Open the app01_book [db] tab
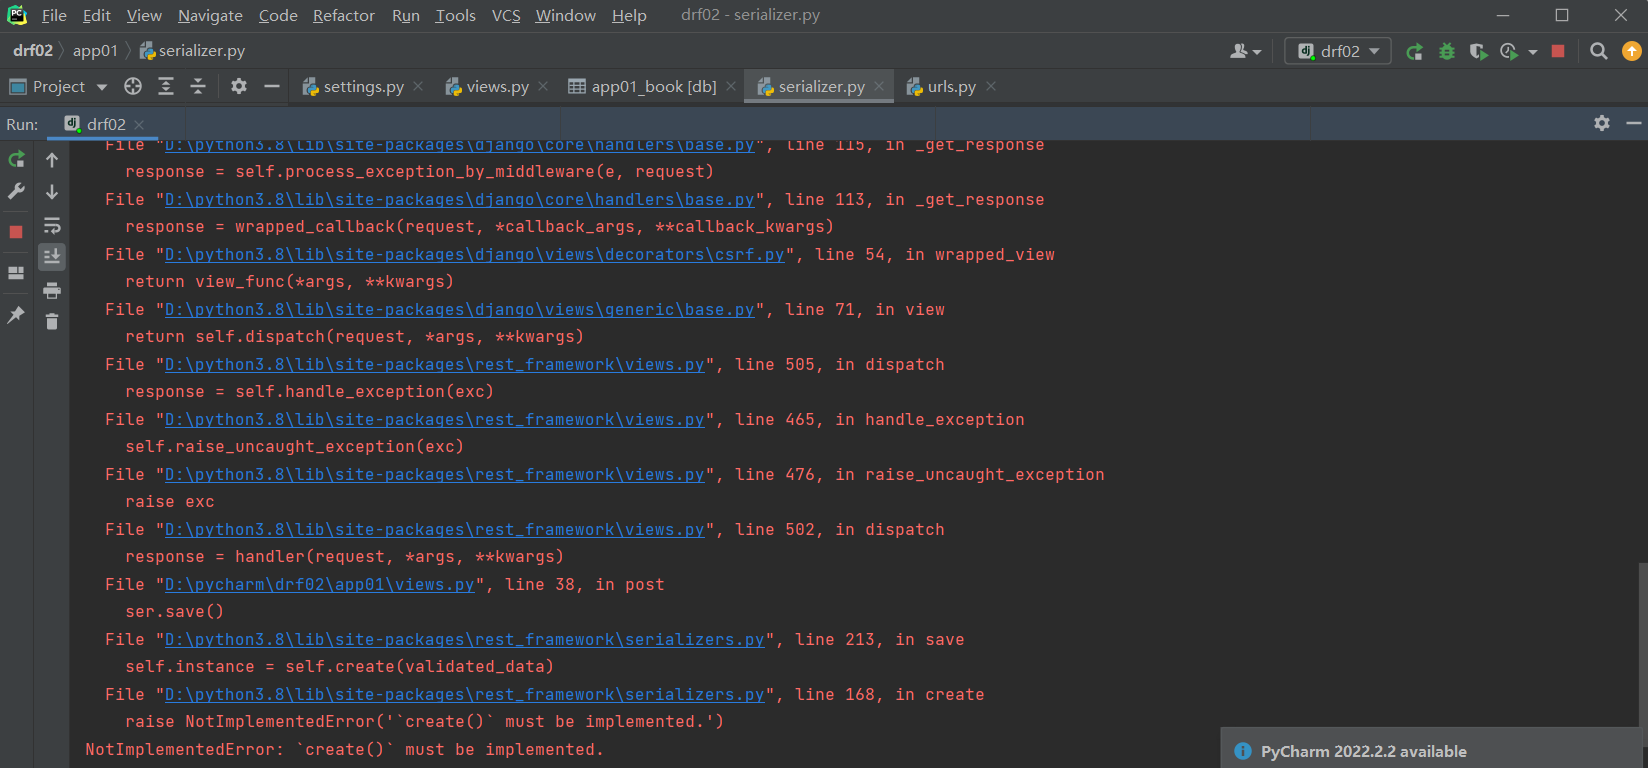This screenshot has width=1648, height=768. 654,87
